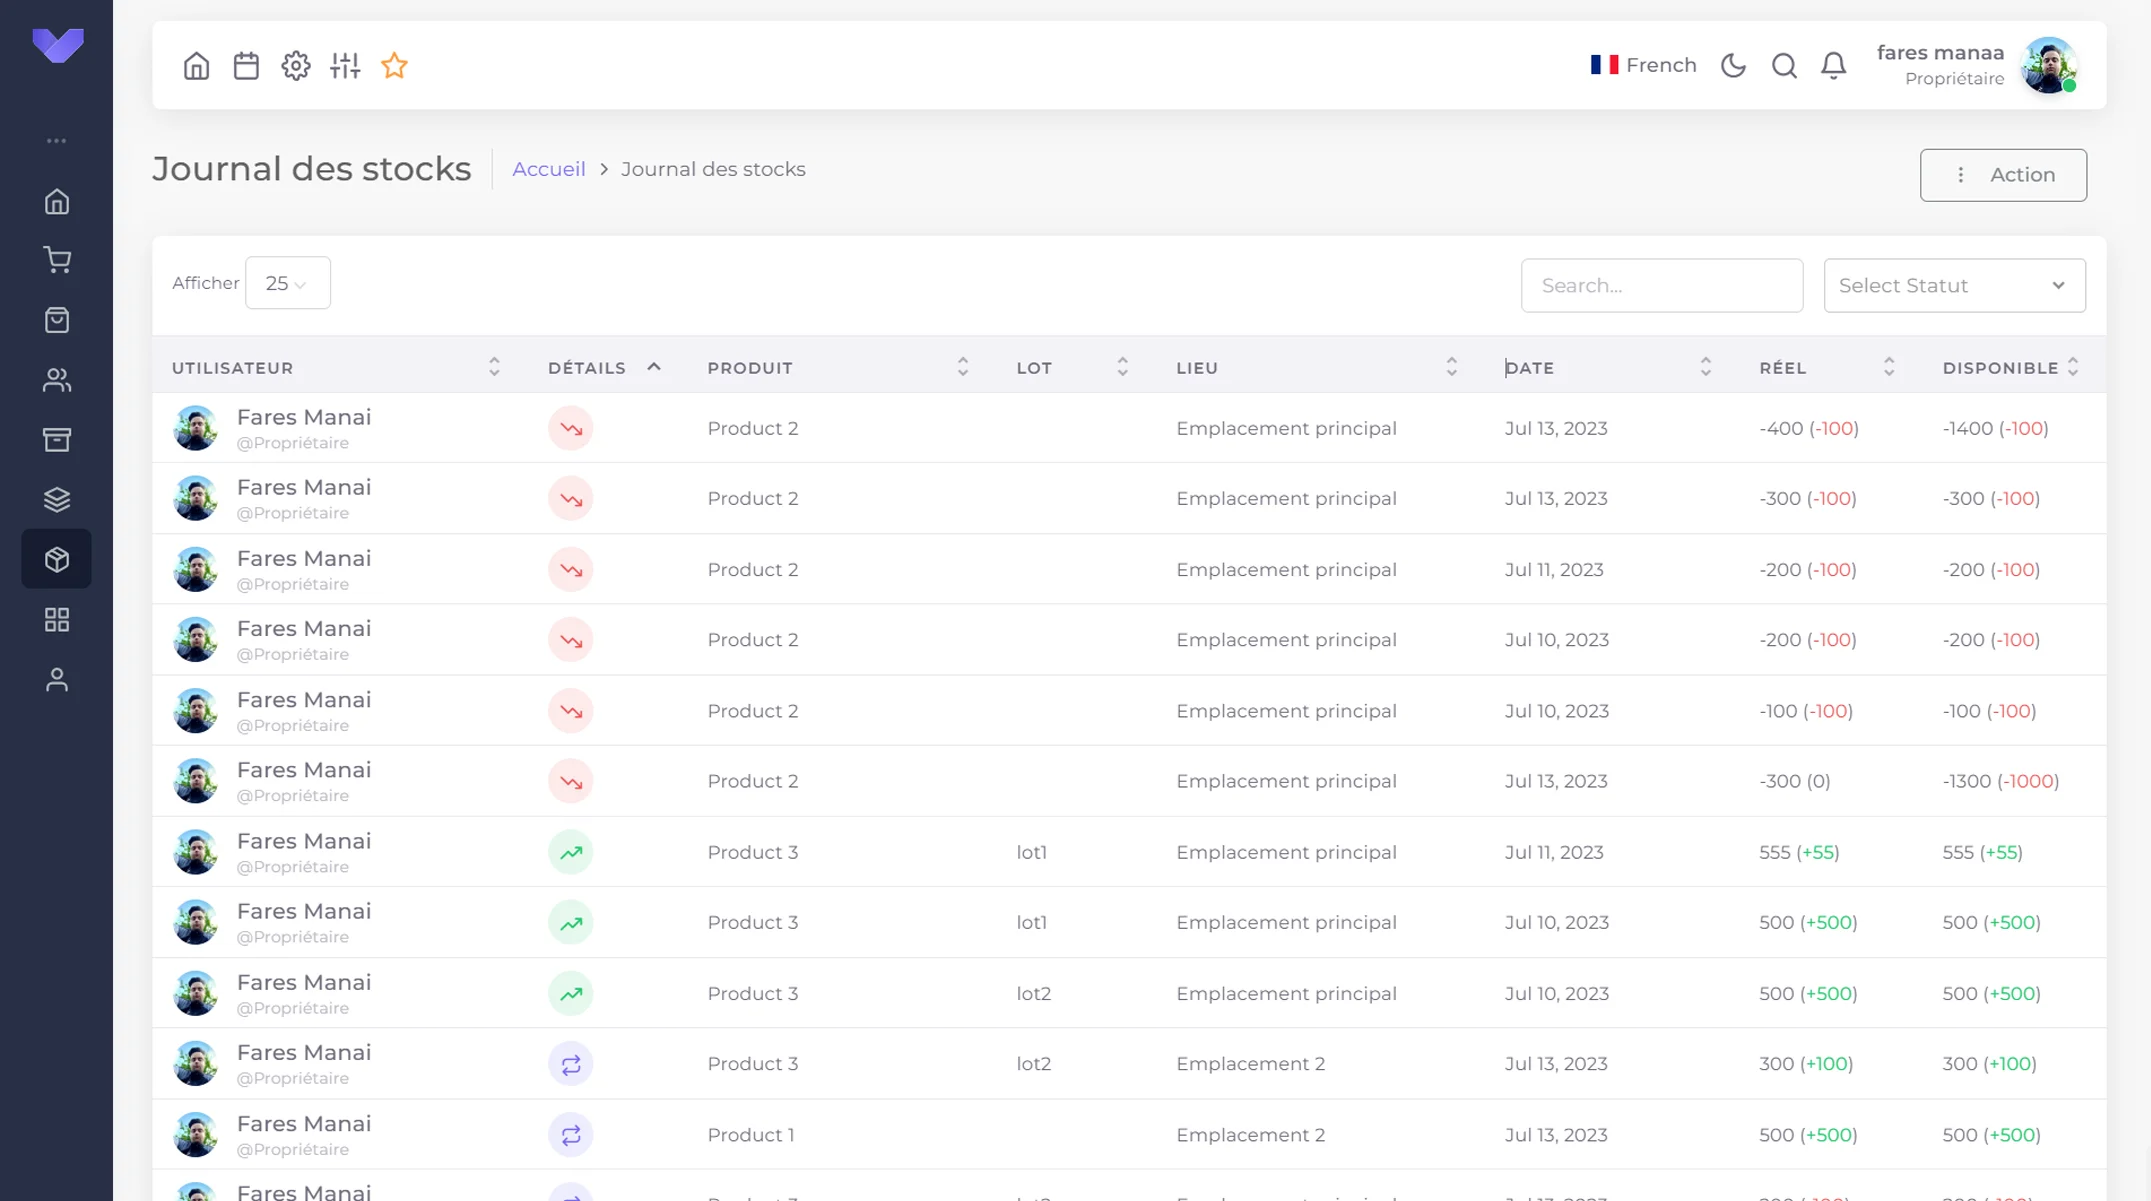Open the calendar icon in the toolbar
The height and width of the screenshot is (1201, 2151).
pyautogui.click(x=245, y=65)
